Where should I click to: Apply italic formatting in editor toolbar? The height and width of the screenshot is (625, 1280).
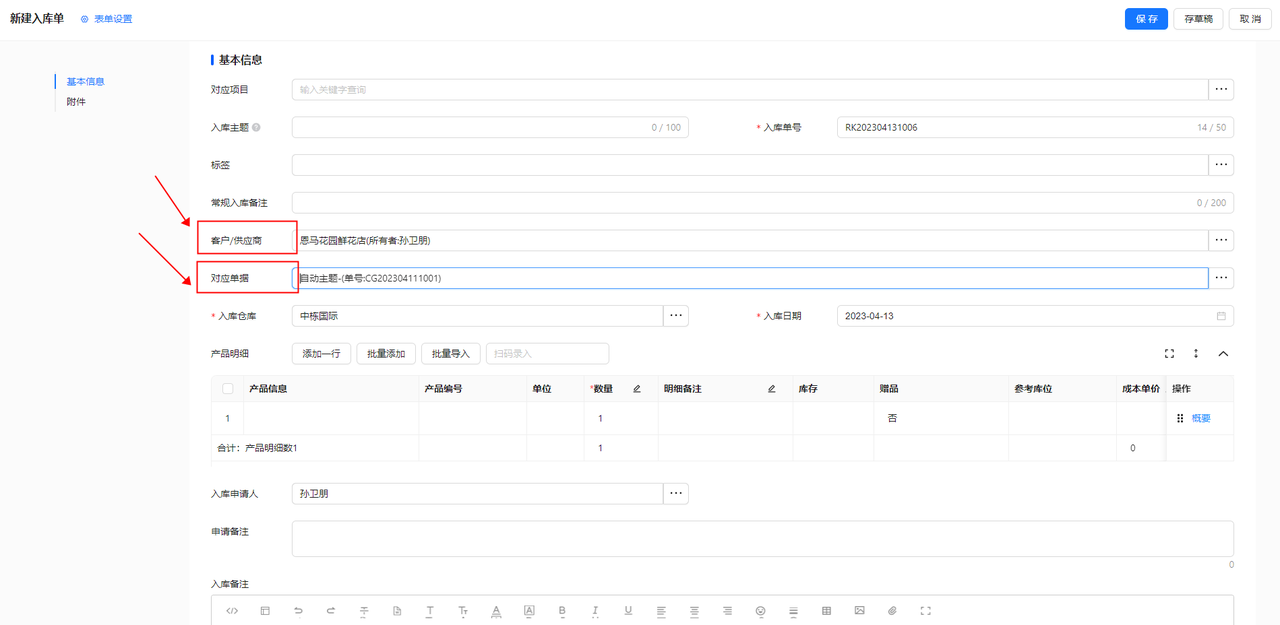pyautogui.click(x=595, y=610)
